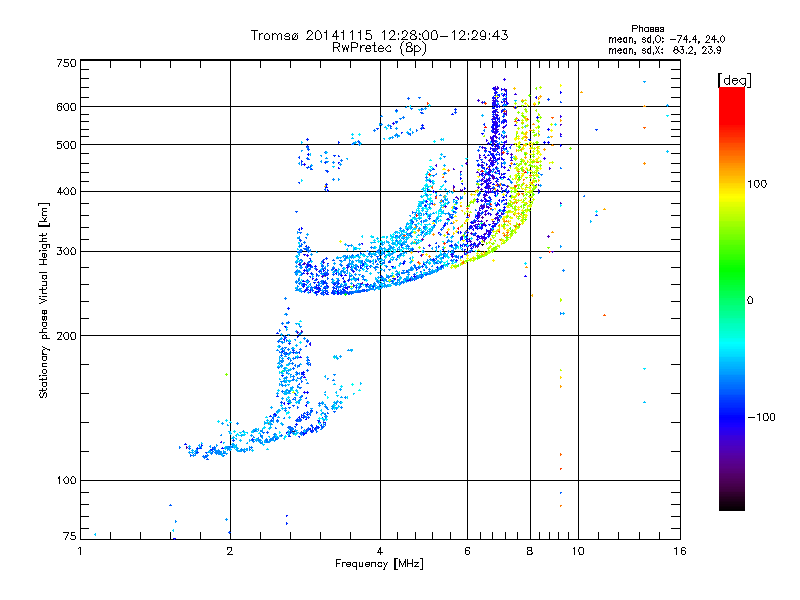Click the 'mean, sd,X: 83.2, 23.9' statistic
800x600 pixels.
pos(664,50)
